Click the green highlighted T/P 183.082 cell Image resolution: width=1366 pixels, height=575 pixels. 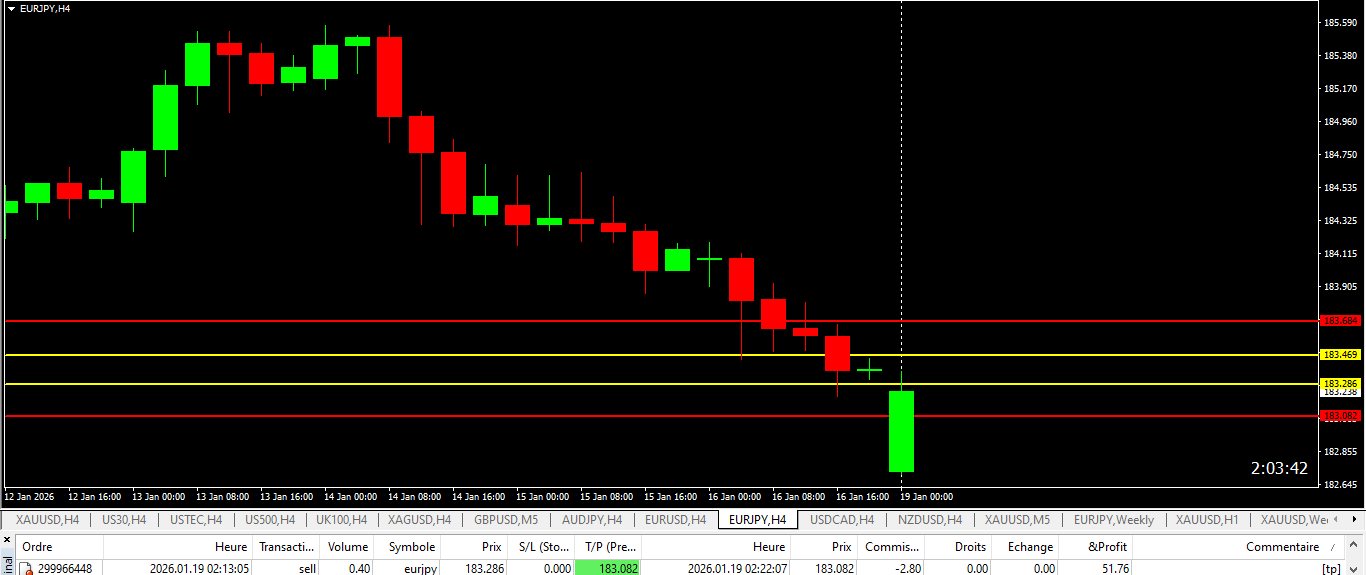pos(608,568)
